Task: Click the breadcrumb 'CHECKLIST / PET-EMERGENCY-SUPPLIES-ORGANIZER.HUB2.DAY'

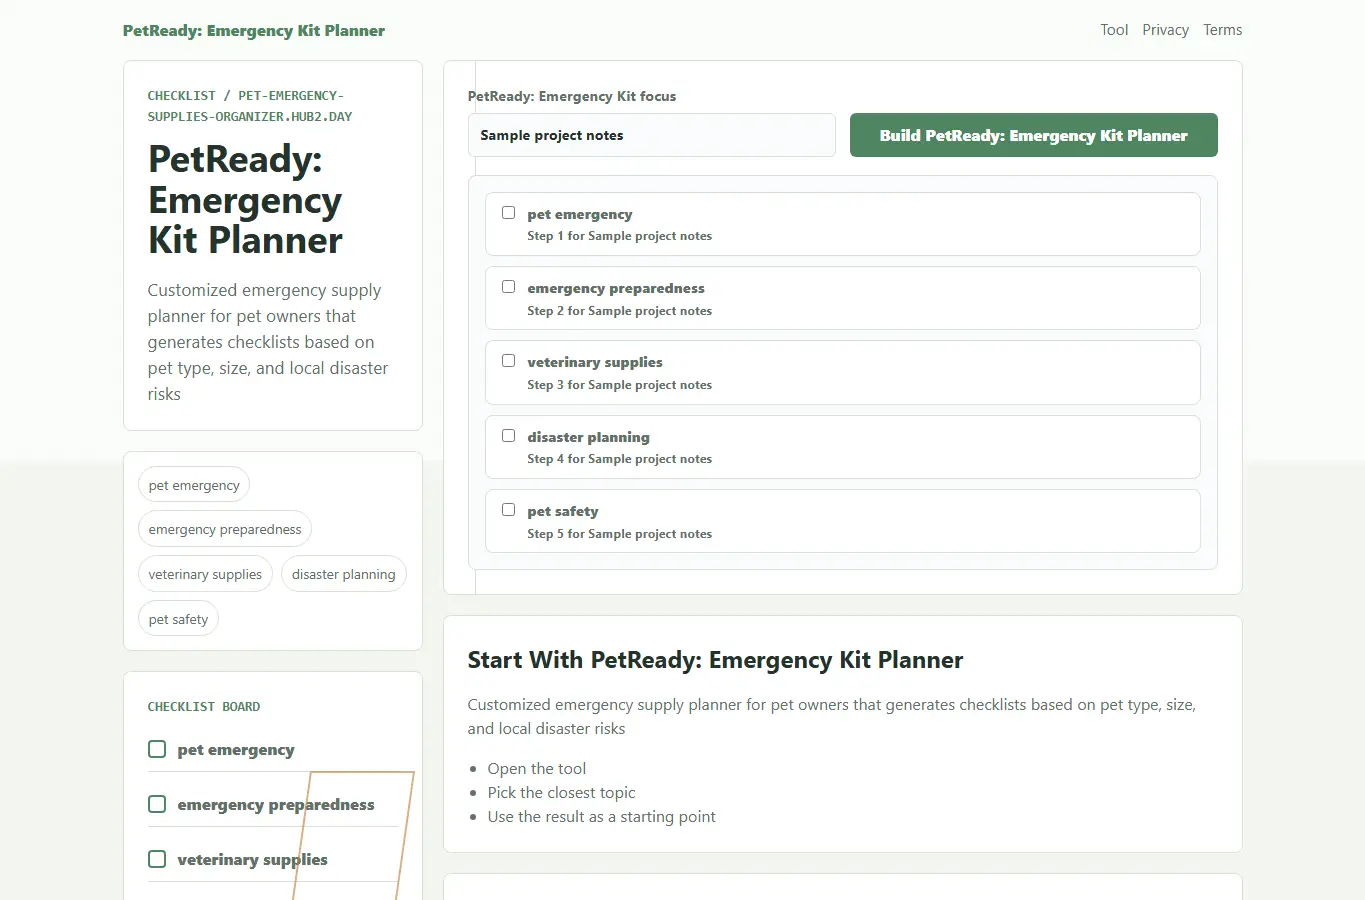Action: click(x=250, y=106)
